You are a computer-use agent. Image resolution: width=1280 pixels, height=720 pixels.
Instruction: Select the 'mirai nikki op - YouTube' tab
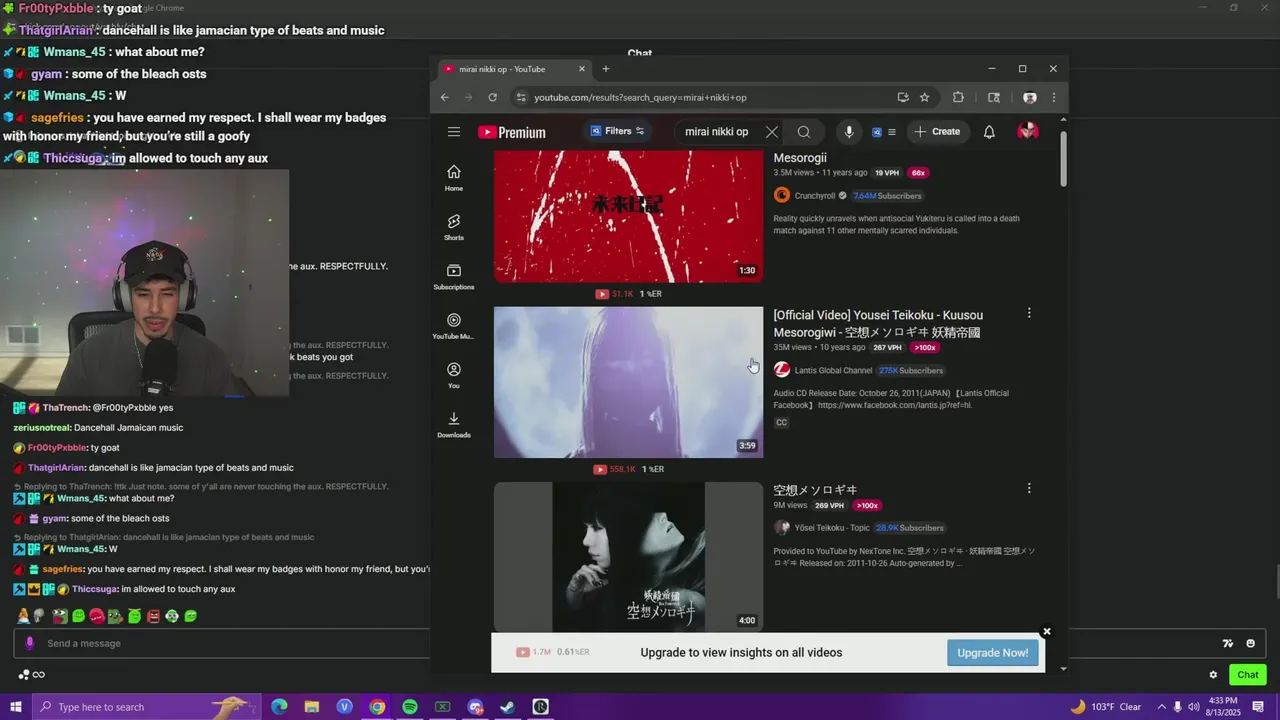514,69
